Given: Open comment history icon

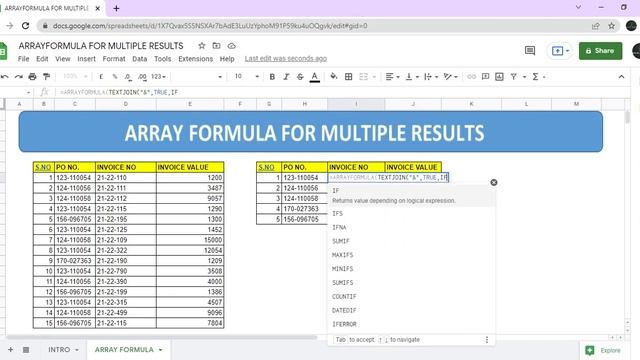Looking at the screenshot, I should coord(530,51).
